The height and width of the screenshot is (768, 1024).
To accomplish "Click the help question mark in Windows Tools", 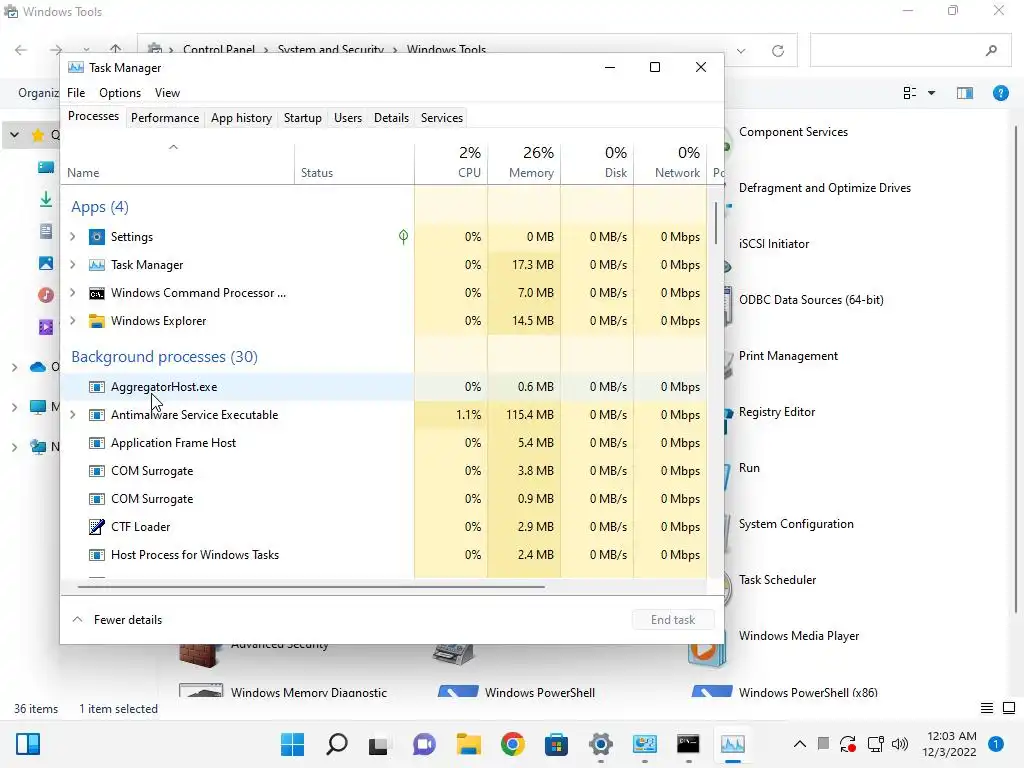I will [1000, 93].
